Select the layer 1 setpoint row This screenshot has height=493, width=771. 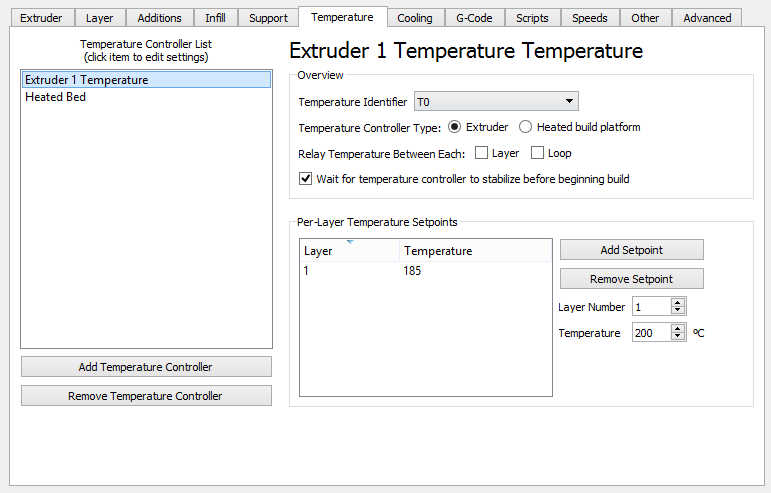(x=426, y=271)
